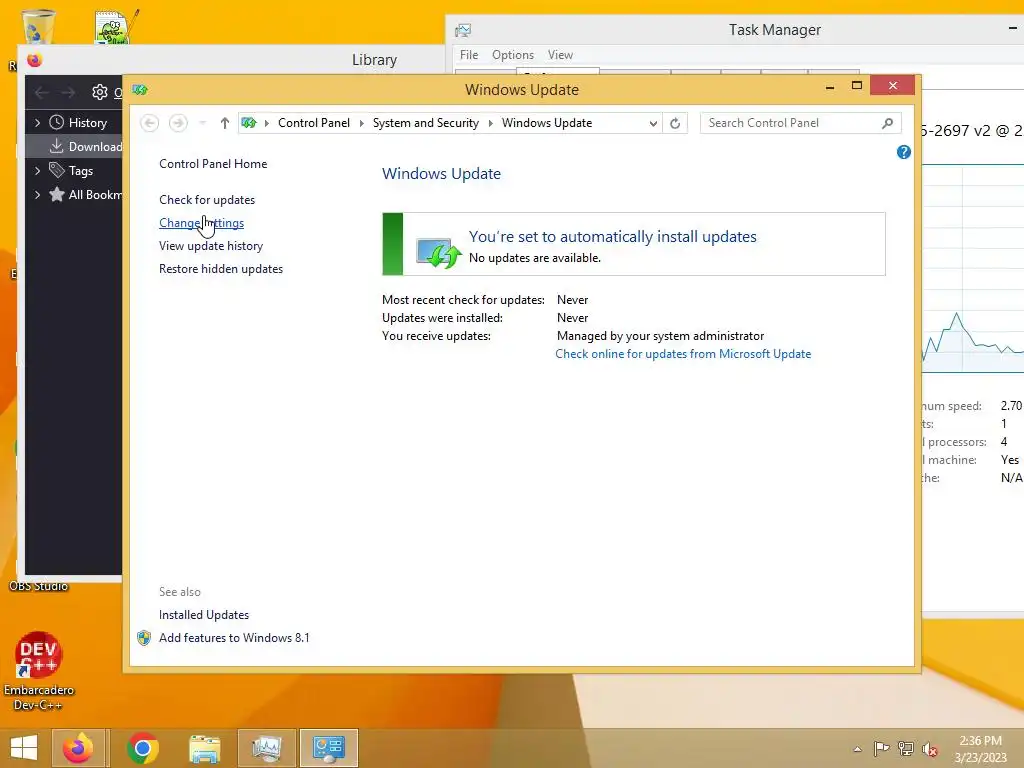Click the gear Organize icon in Library
The height and width of the screenshot is (768, 1024).
tap(100, 92)
